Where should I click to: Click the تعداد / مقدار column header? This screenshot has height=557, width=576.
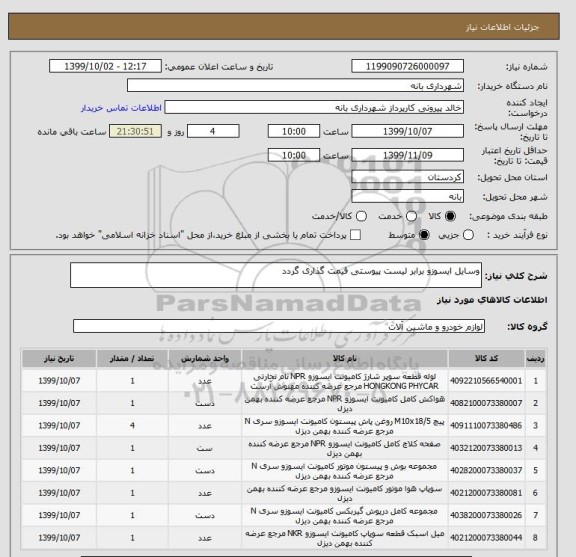tap(132, 358)
